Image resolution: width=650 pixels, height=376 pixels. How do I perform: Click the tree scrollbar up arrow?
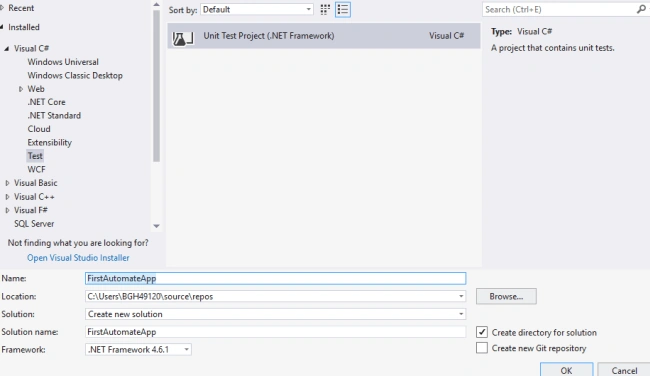pyautogui.click(x=156, y=5)
